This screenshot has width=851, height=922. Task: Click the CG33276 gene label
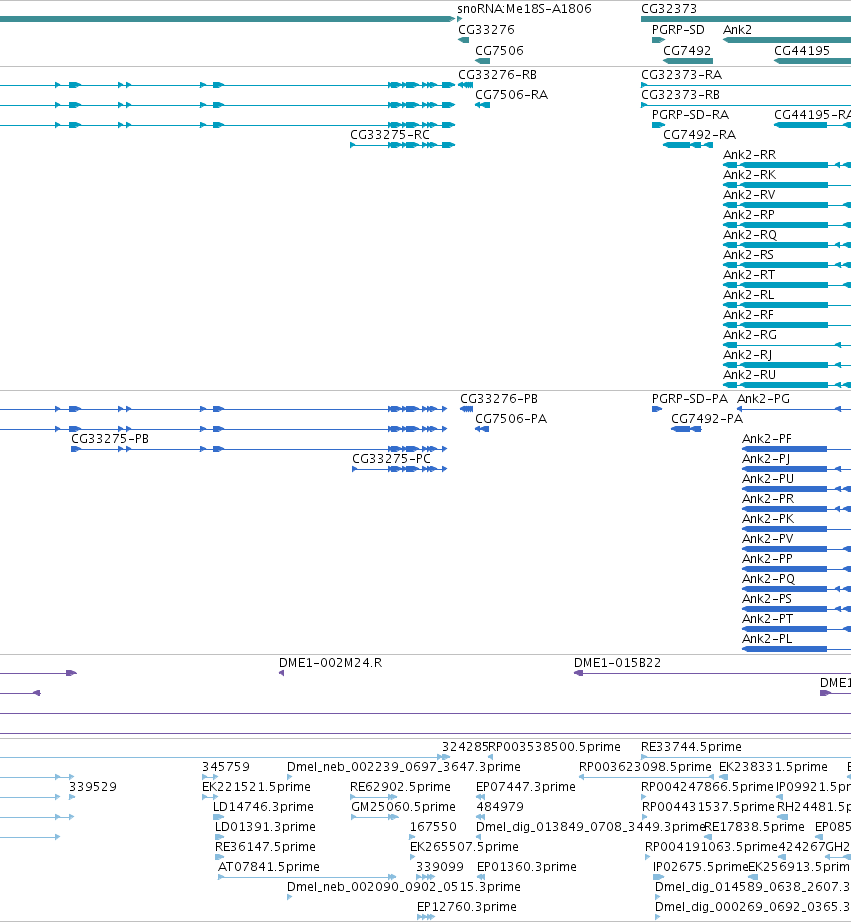pyautogui.click(x=486, y=29)
